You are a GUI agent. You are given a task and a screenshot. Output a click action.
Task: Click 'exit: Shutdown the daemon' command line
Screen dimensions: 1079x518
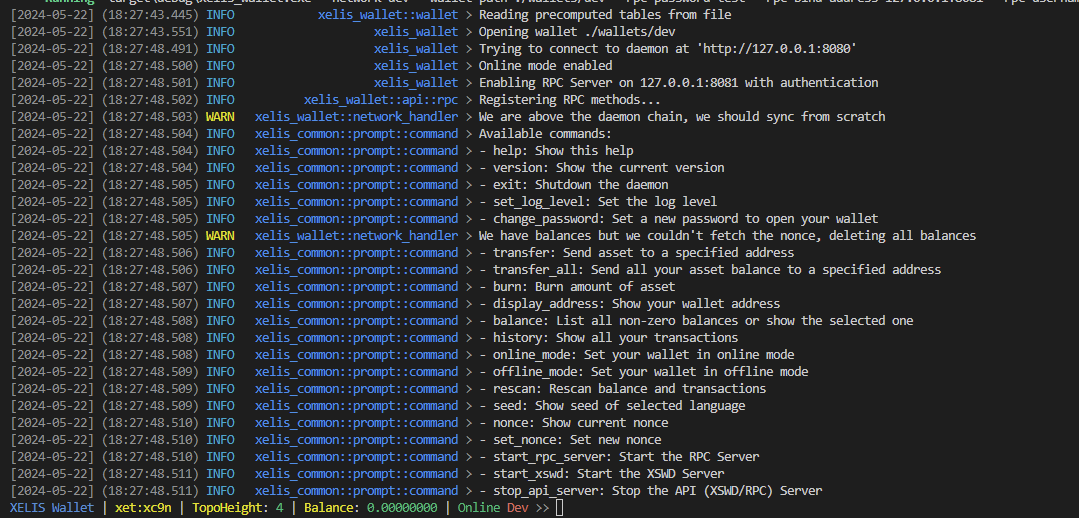pyautogui.click(x=573, y=184)
